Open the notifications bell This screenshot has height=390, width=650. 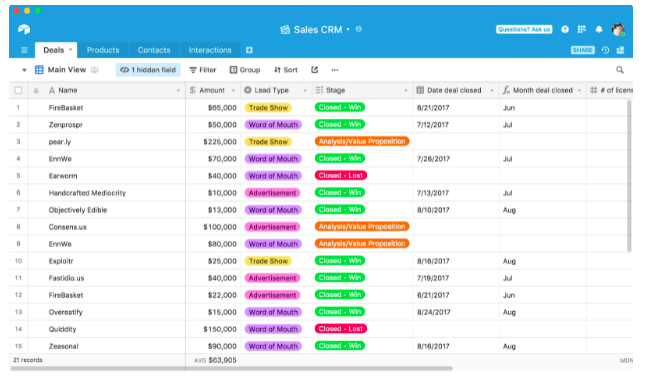pyautogui.click(x=599, y=29)
